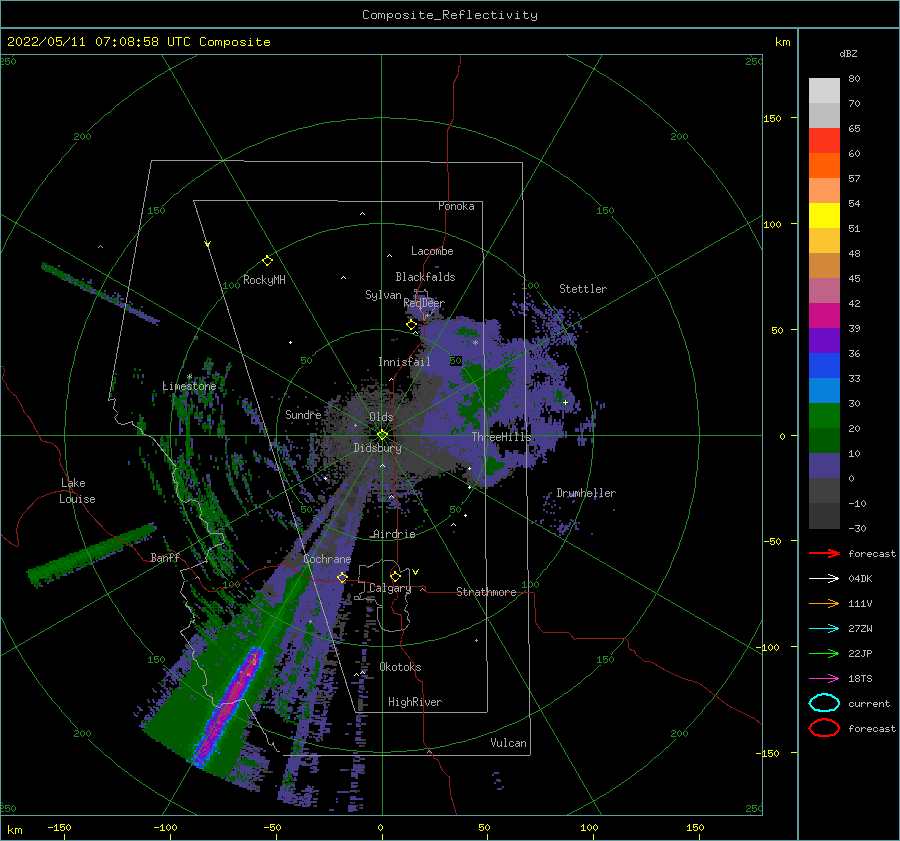Click the Blackfalds town label
The height and width of the screenshot is (841, 900).
pos(425,277)
